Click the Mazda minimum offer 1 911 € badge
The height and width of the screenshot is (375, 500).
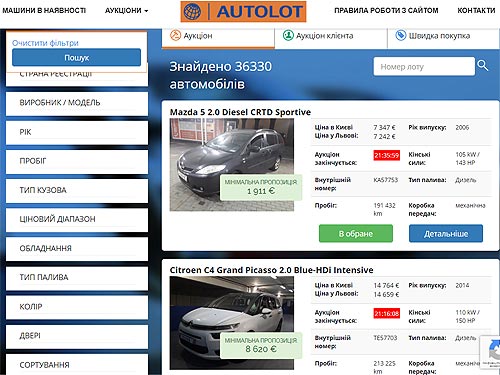261,187
